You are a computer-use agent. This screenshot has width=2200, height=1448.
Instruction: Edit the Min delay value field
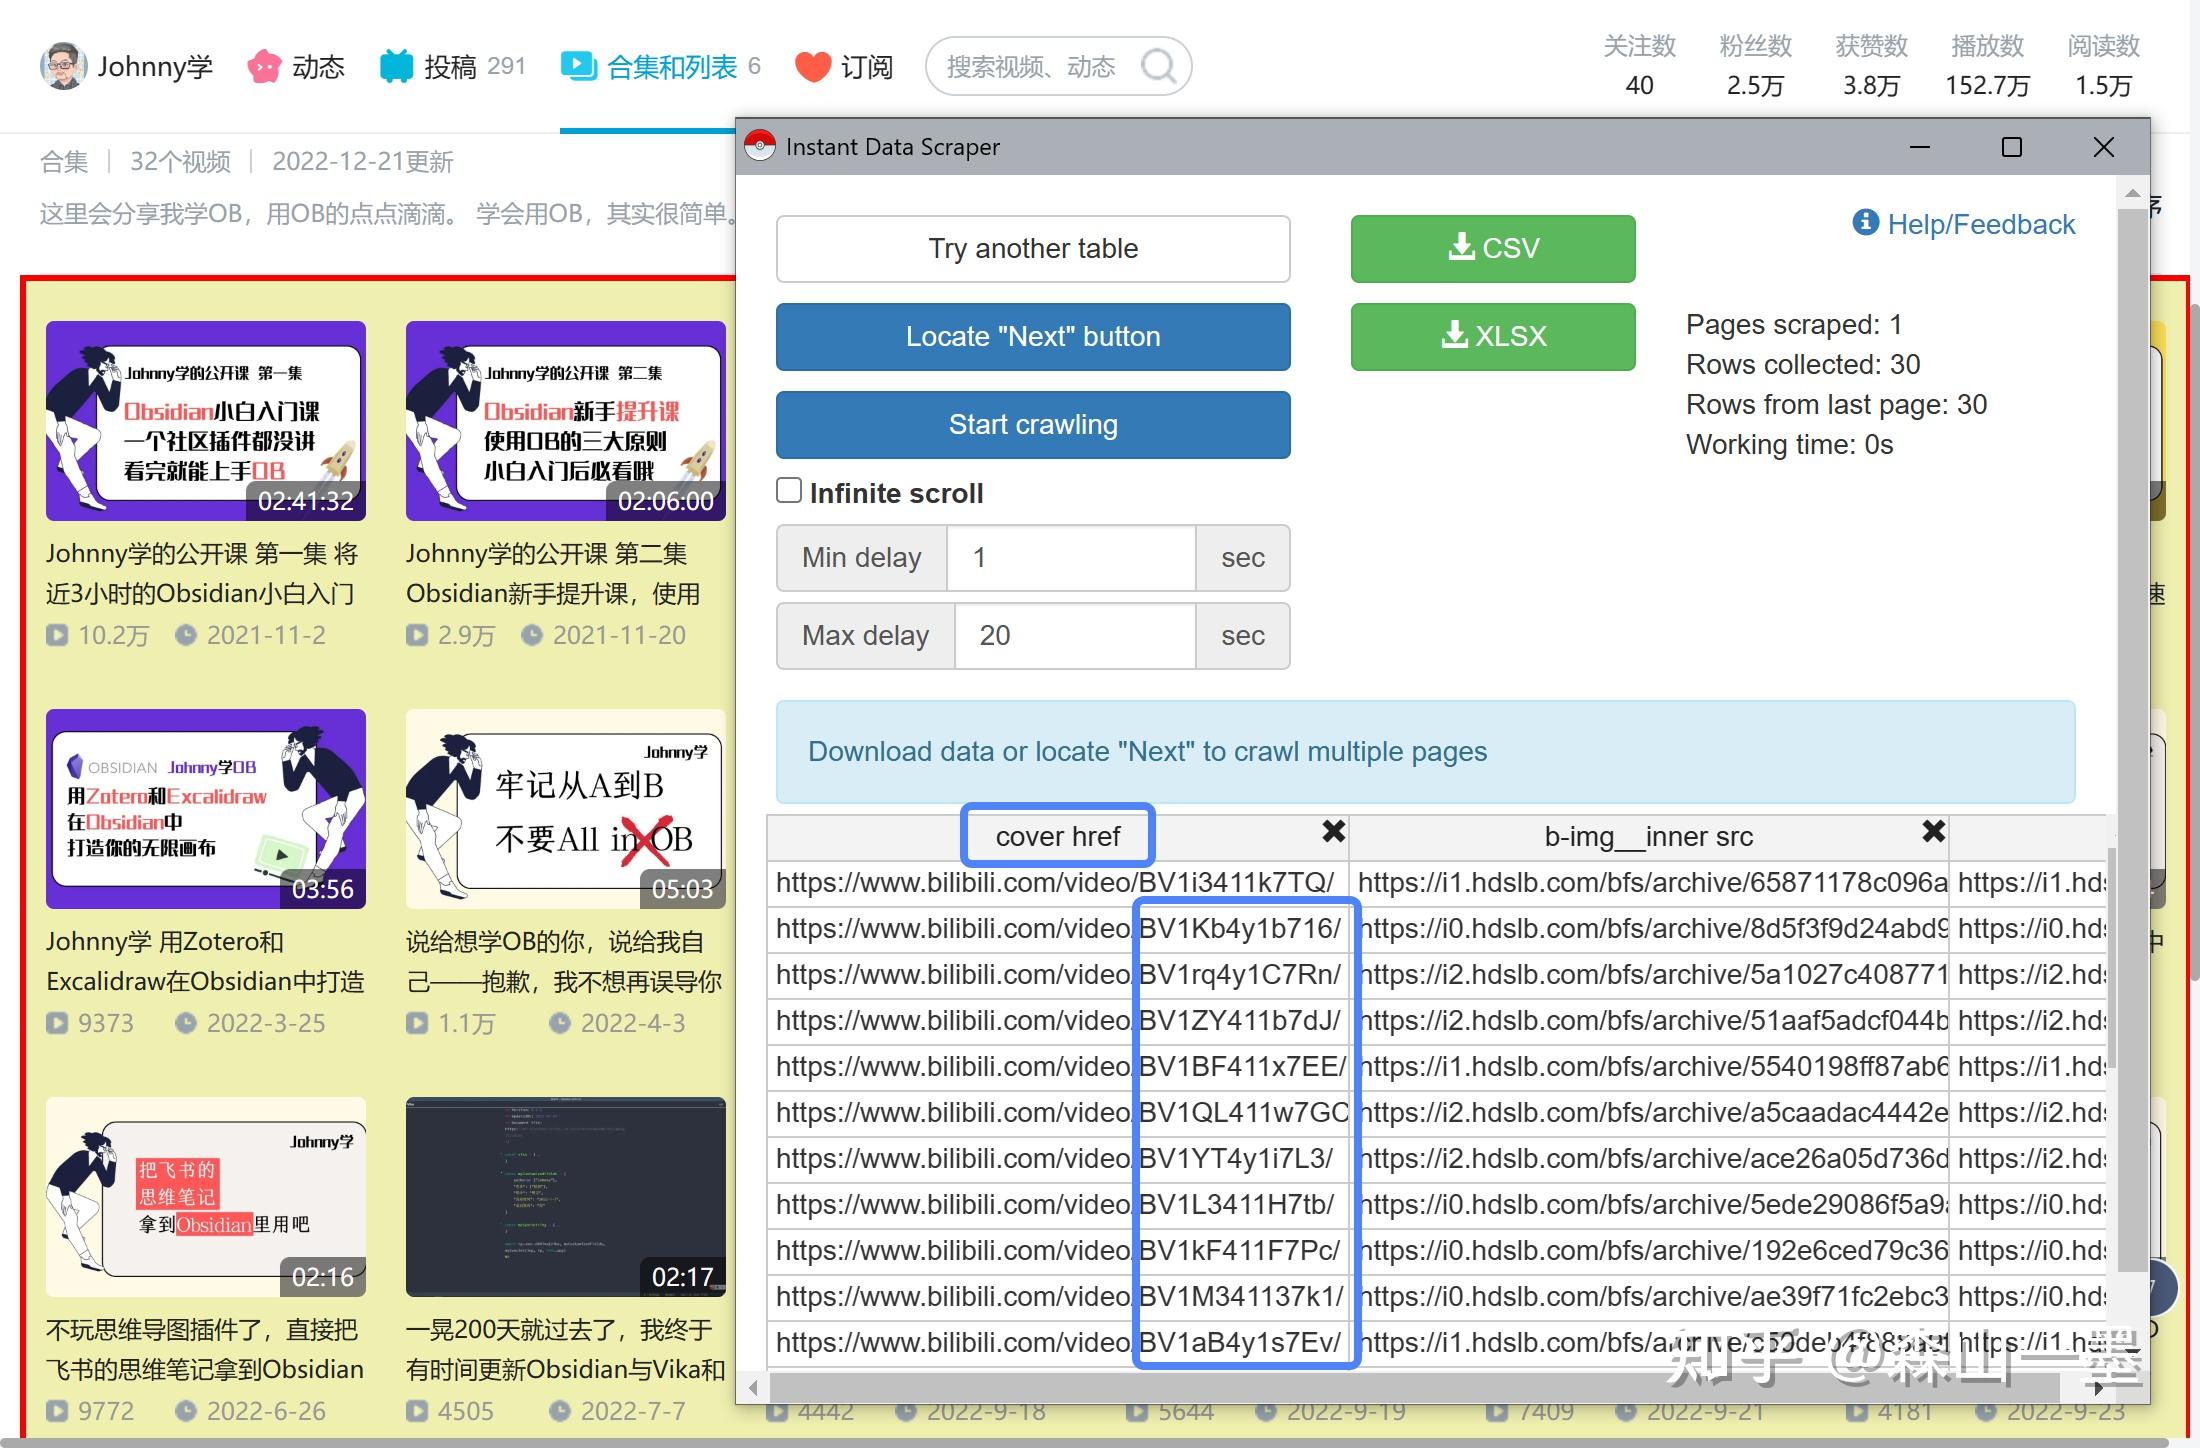pyautogui.click(x=1070, y=558)
